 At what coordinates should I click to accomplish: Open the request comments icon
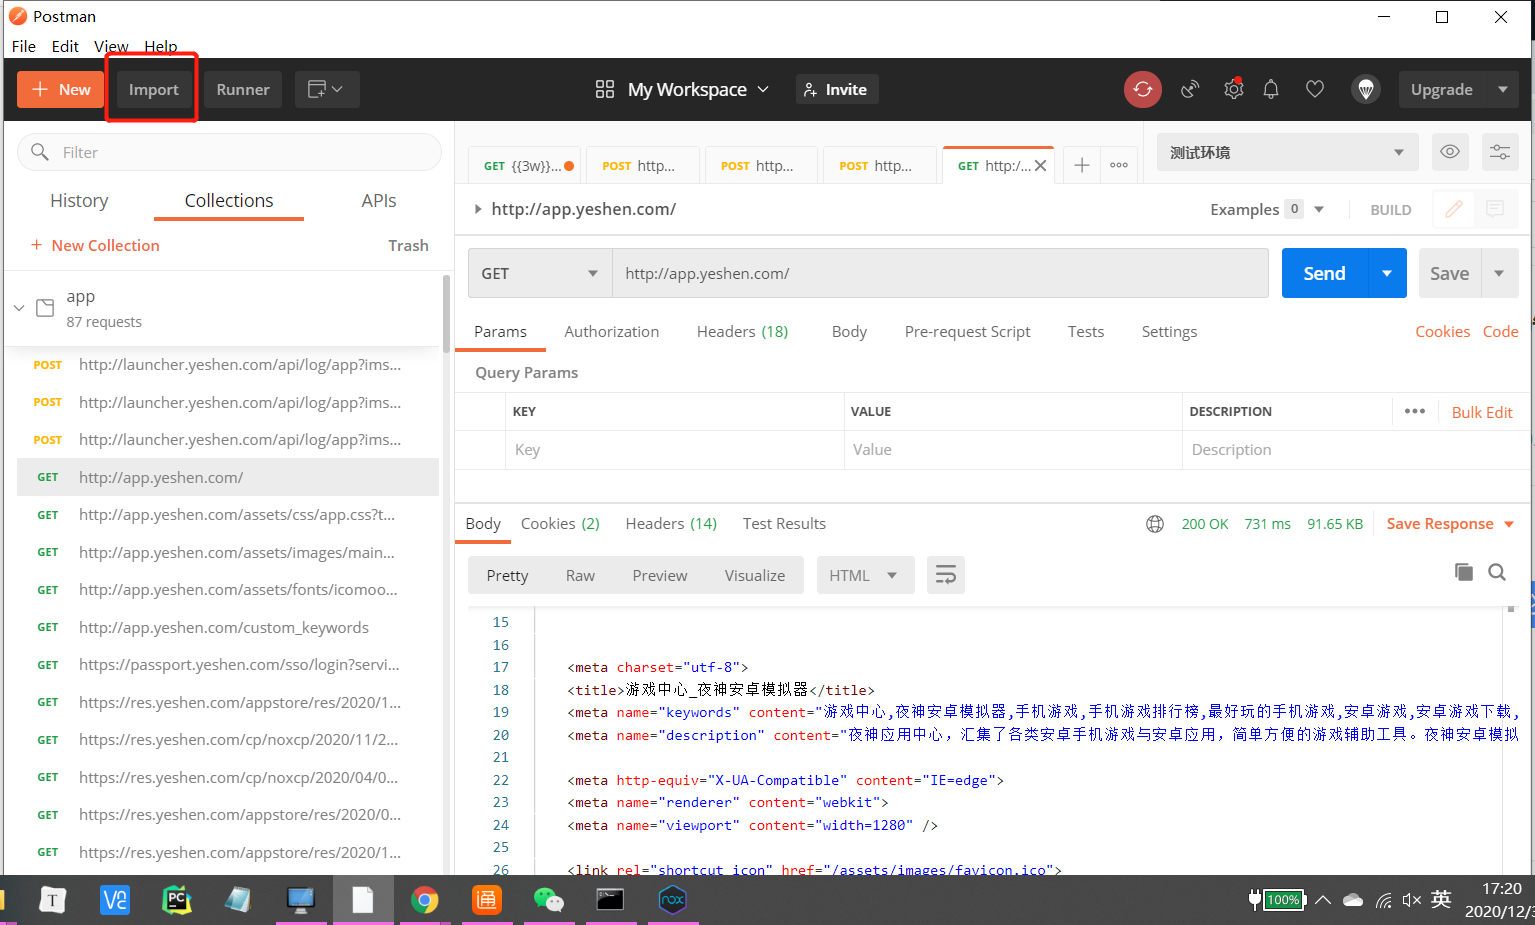[1495, 209]
